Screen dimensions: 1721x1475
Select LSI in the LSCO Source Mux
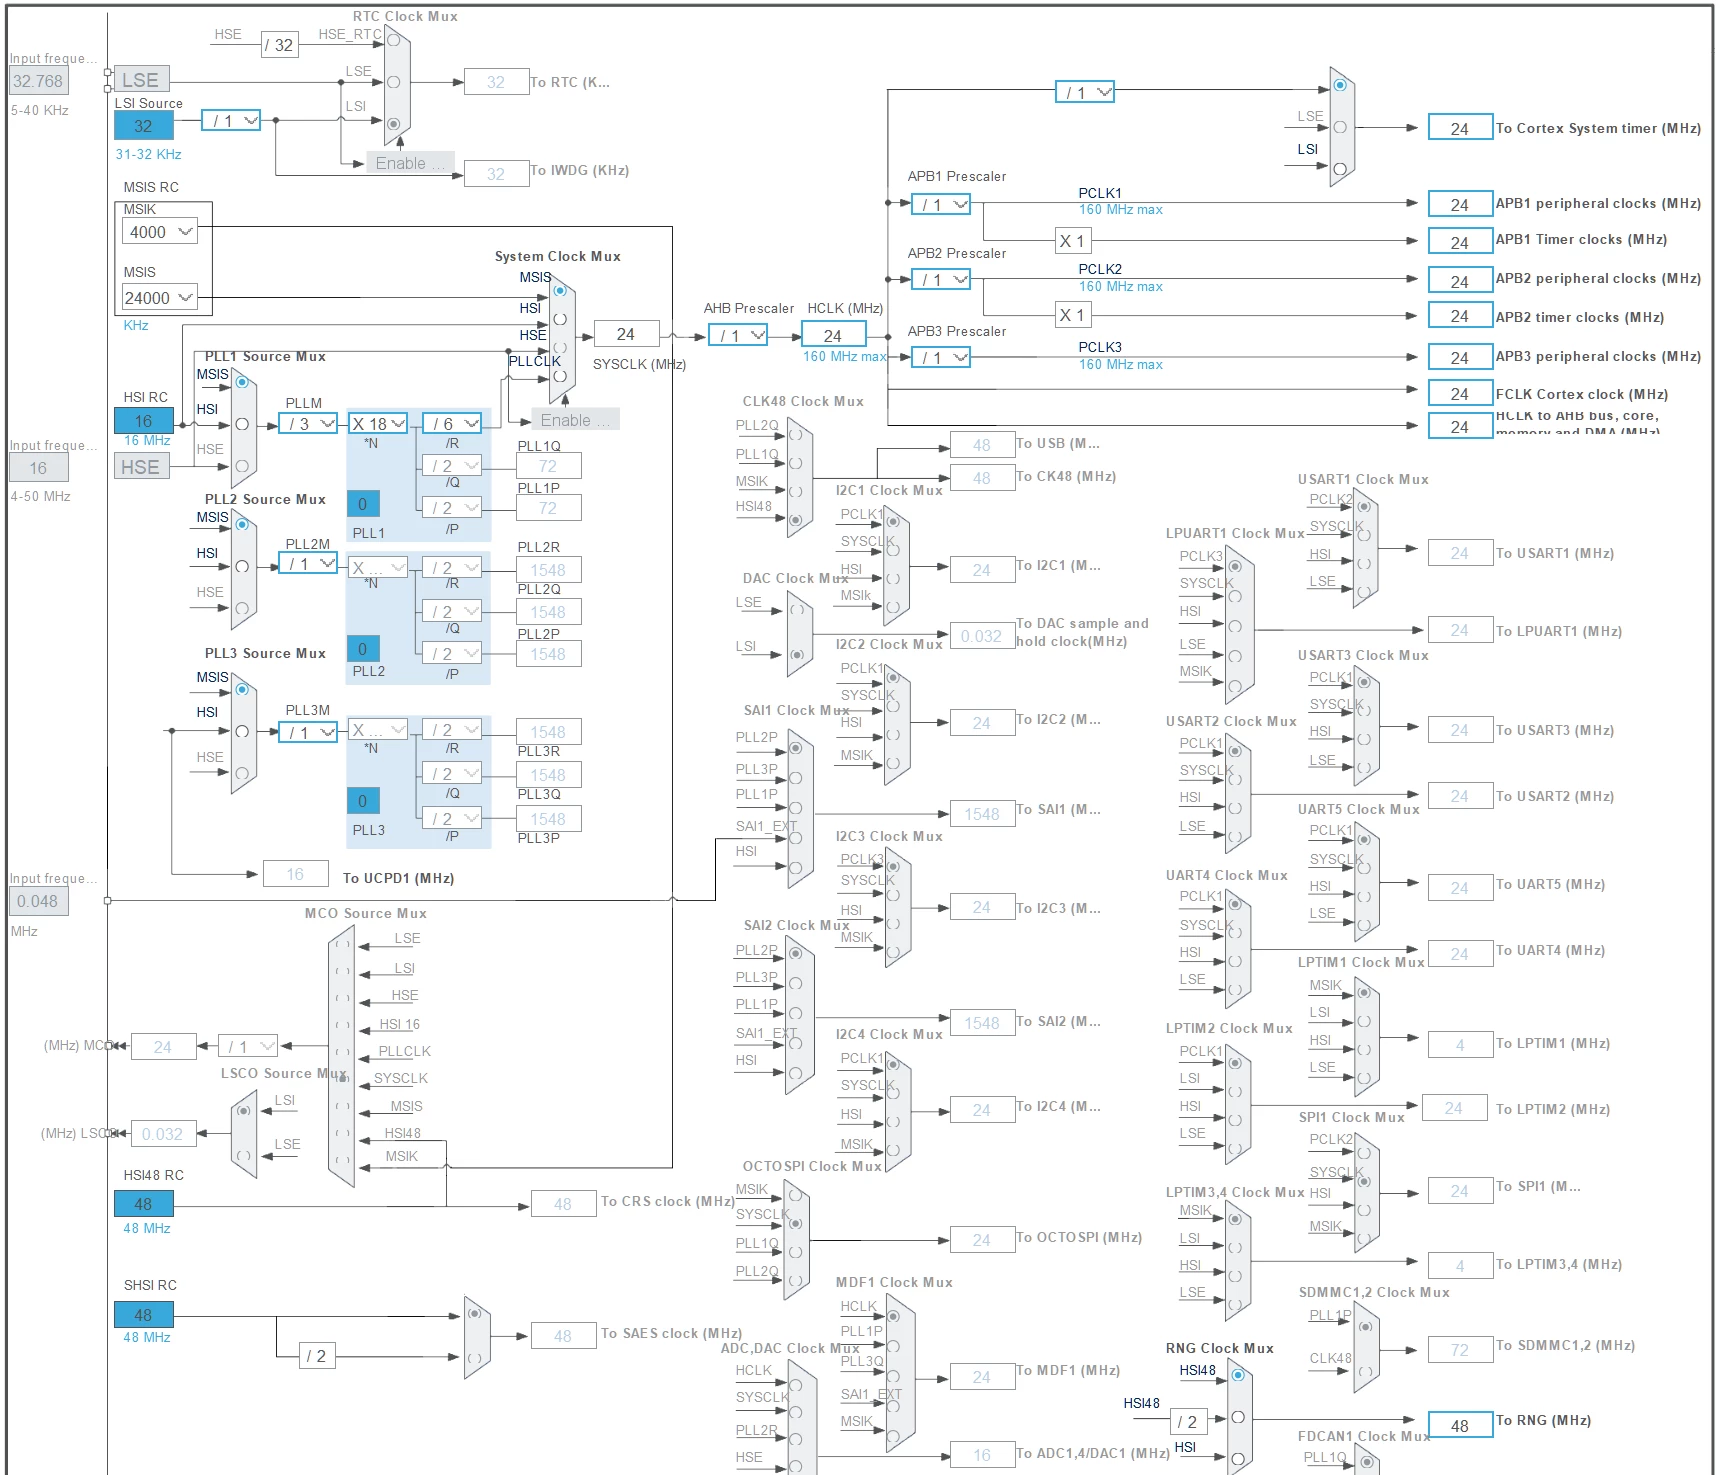point(244,1111)
